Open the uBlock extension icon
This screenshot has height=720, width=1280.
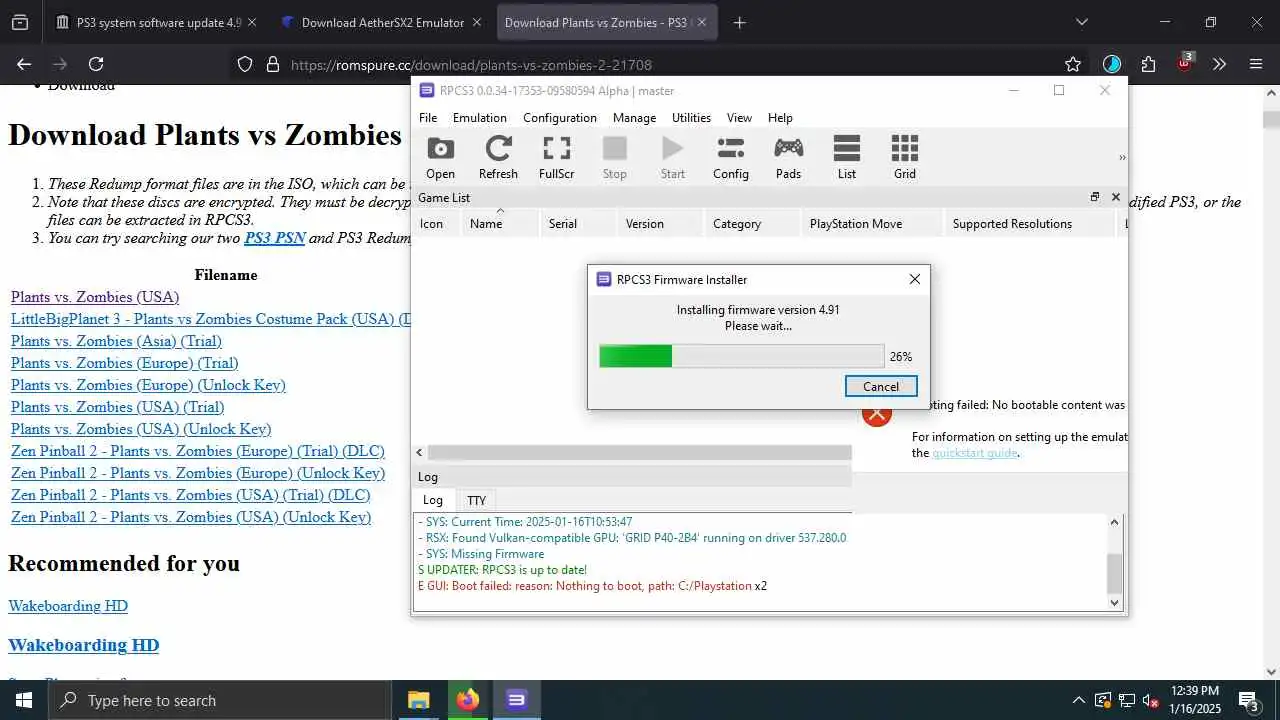(x=1185, y=63)
